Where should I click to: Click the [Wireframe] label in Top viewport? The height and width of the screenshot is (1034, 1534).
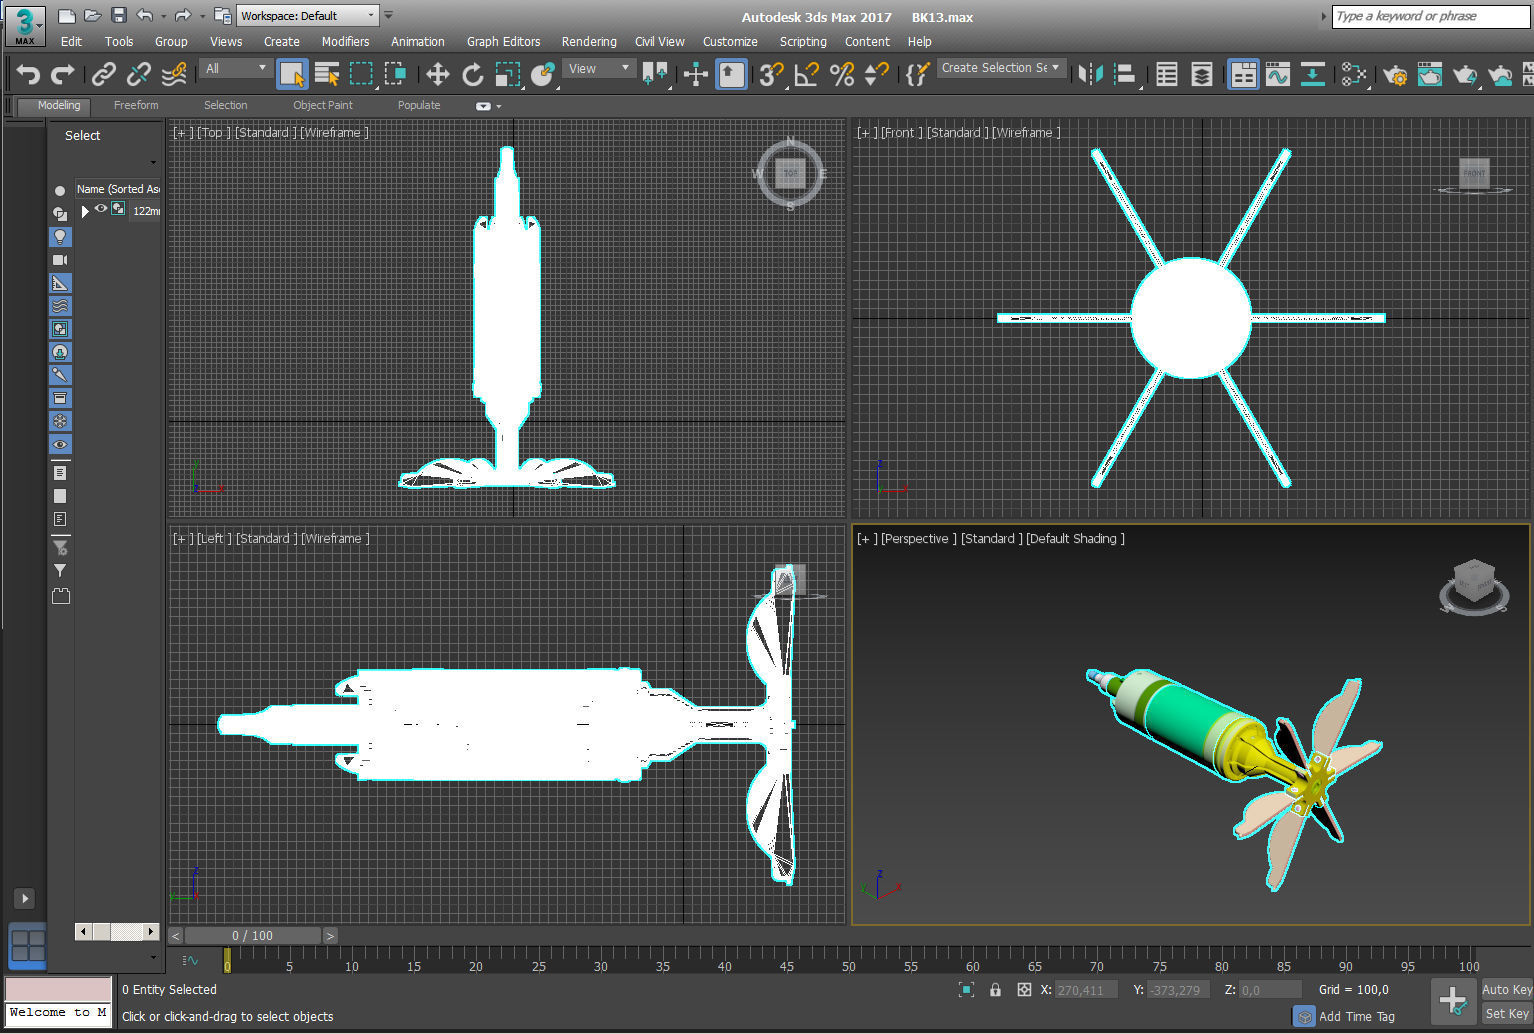[x=334, y=132]
